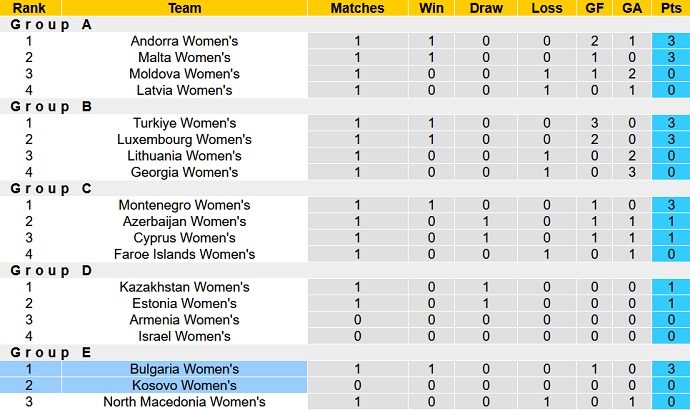Open the Luxembourg Women's team entry
The width and height of the screenshot is (690, 410).
tap(184, 139)
